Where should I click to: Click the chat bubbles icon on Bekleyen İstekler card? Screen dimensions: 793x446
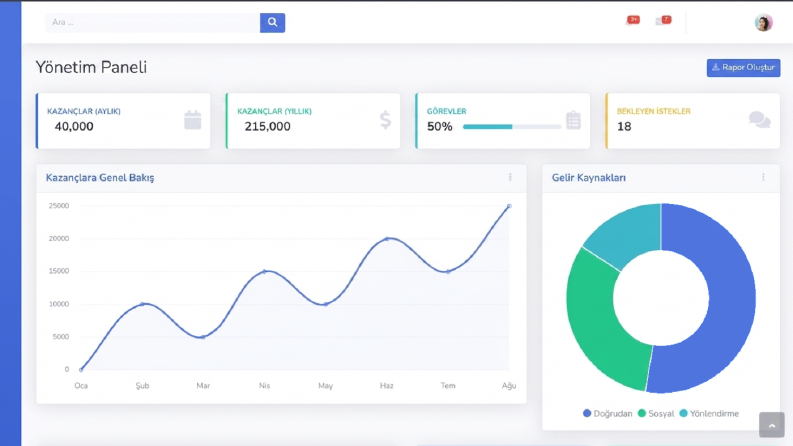coord(759,120)
